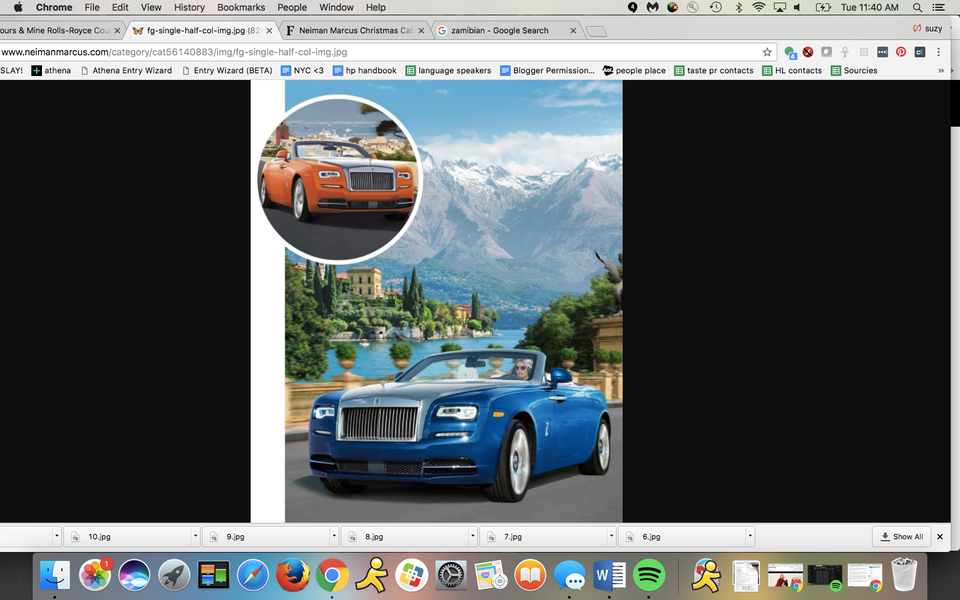This screenshot has width=960, height=600.
Task: Open Finder from the Dock
Action: point(54,575)
